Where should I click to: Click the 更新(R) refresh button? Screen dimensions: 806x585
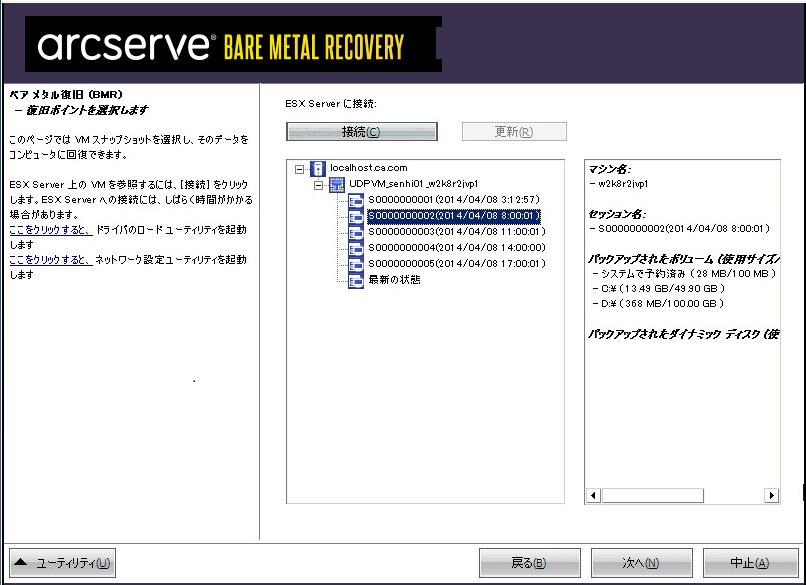[514, 132]
